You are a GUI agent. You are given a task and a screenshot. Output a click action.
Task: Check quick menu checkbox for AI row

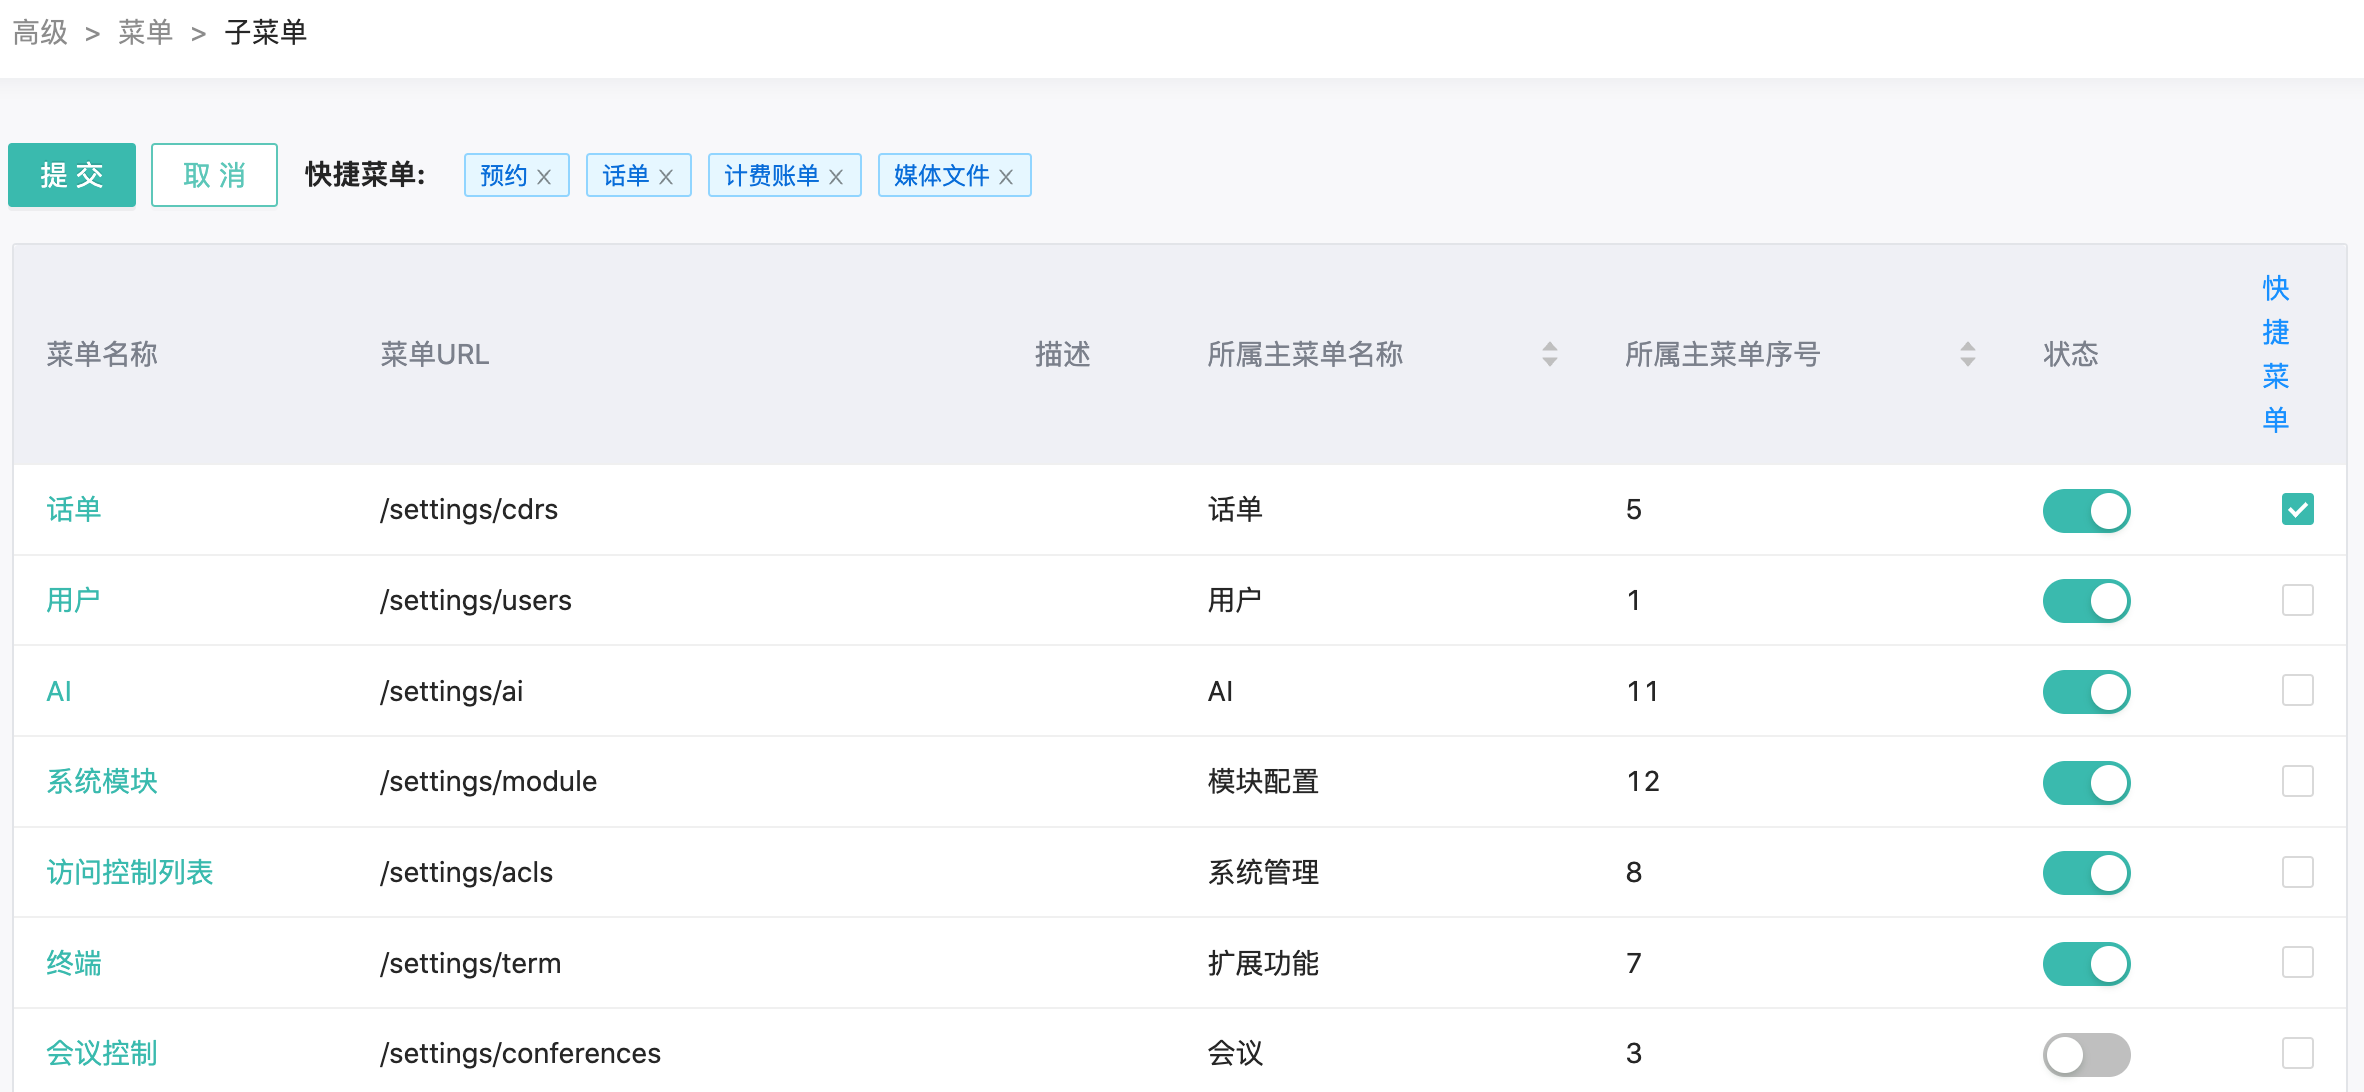click(2297, 690)
